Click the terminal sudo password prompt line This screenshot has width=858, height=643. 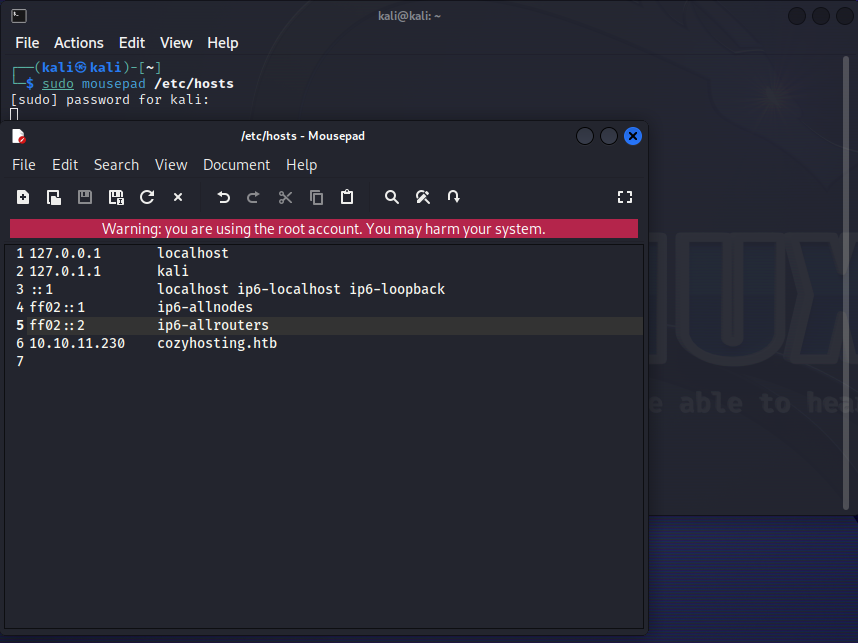110,100
